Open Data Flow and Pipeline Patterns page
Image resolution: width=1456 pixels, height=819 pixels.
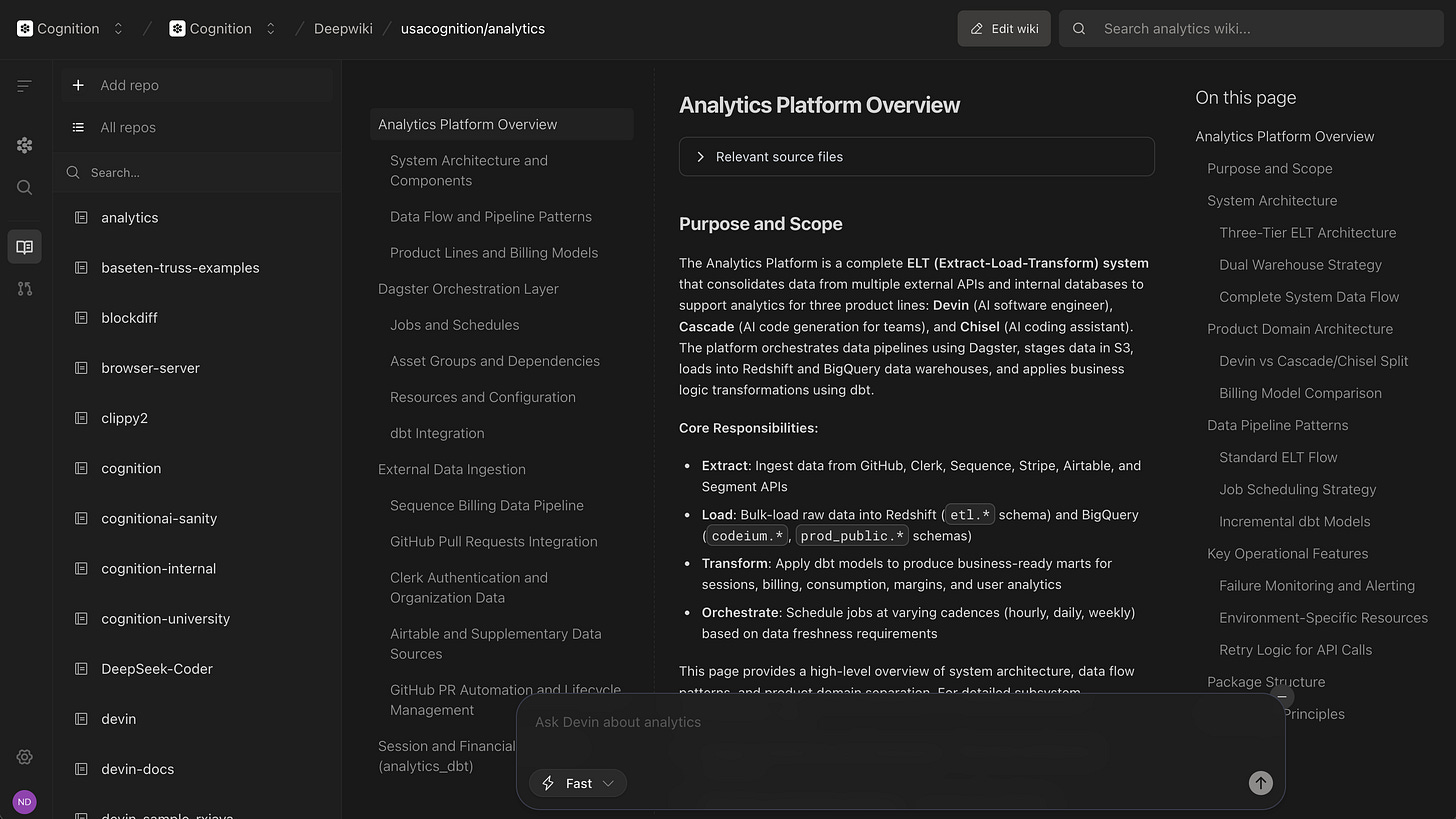click(x=491, y=217)
